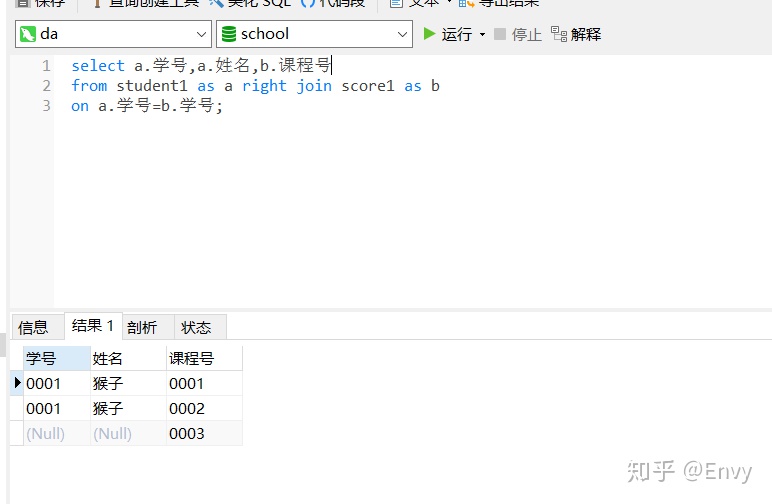Open the 'da' connection dropdown
Image resolution: width=772 pixels, height=504 pixels.
[201, 34]
